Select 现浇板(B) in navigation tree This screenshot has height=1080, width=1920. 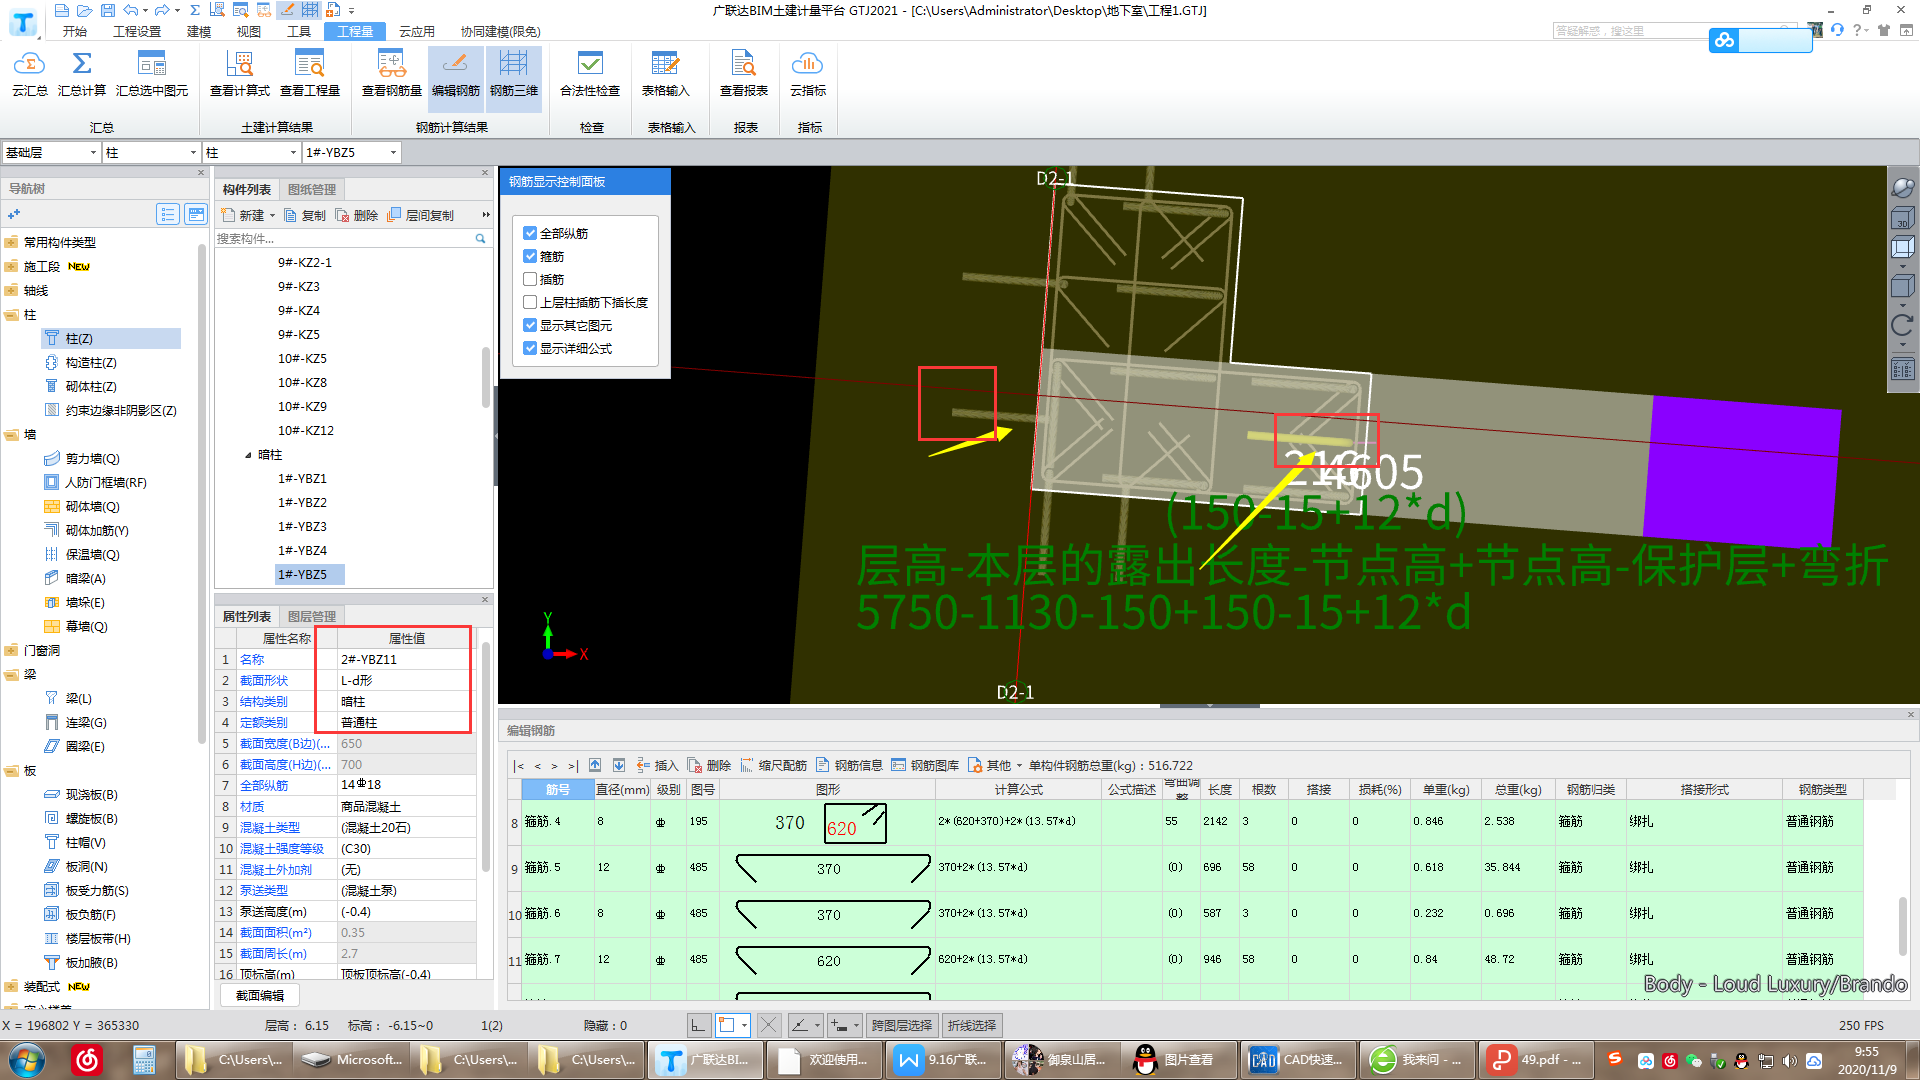(x=91, y=794)
